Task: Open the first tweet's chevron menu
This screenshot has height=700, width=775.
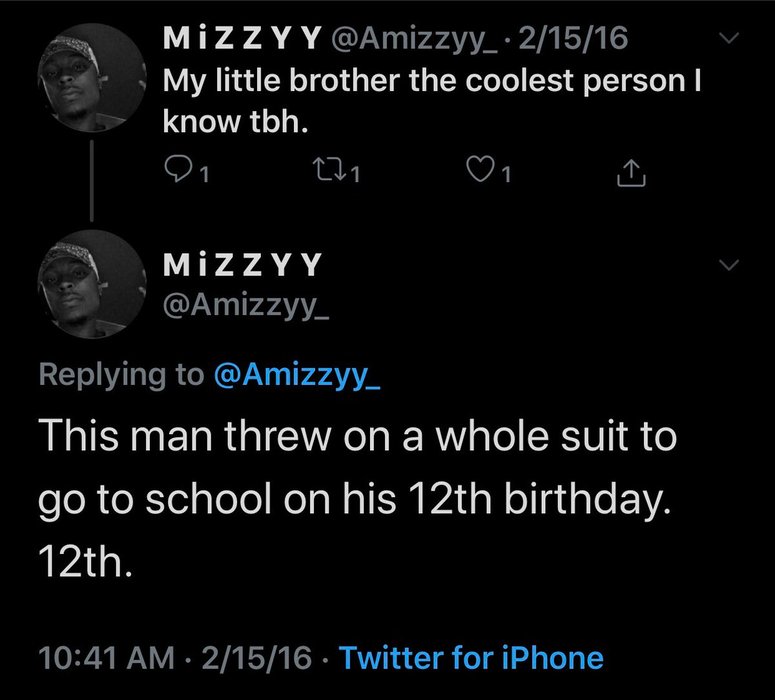Action: pyautogui.click(x=730, y=39)
